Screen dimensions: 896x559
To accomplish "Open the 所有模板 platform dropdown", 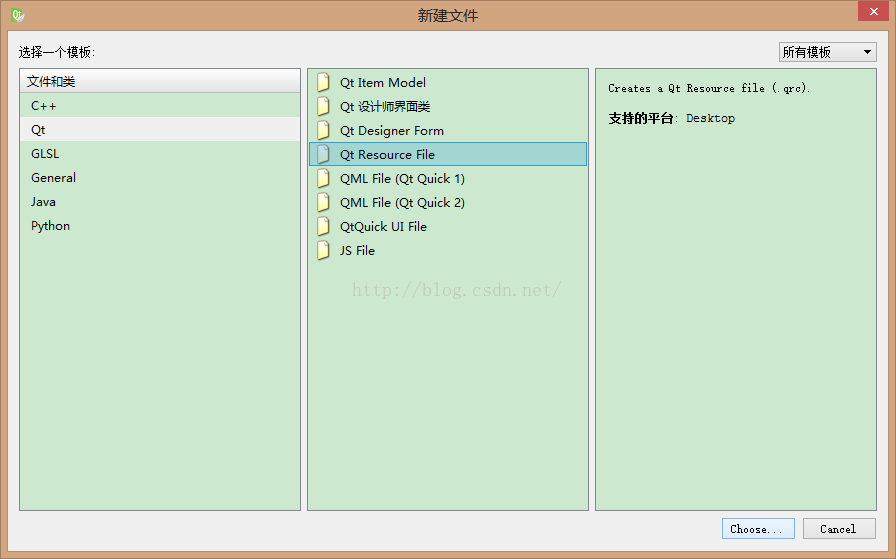I will click(x=827, y=52).
